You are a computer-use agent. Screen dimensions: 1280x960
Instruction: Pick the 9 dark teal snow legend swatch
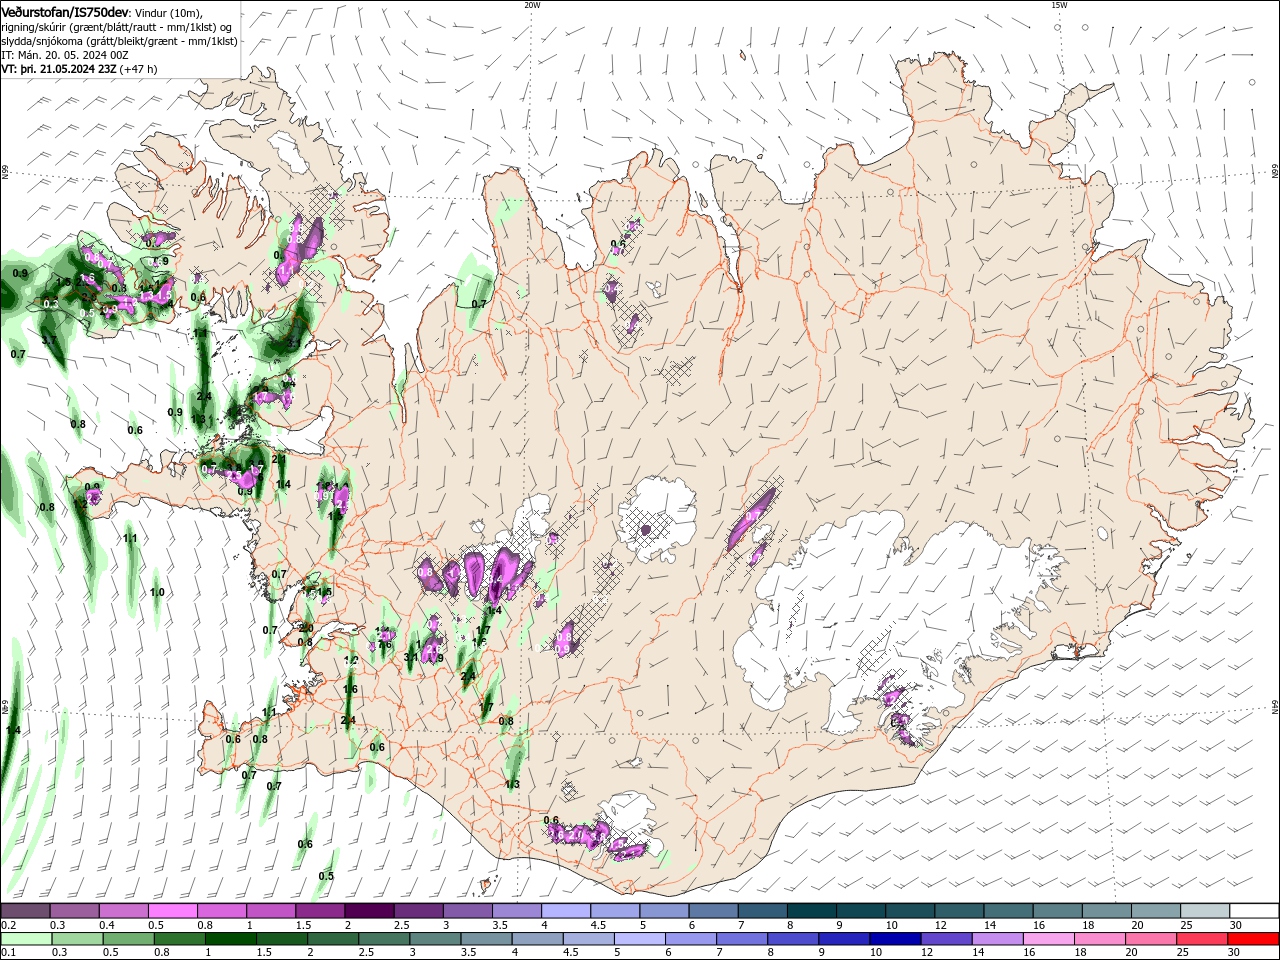(859, 911)
